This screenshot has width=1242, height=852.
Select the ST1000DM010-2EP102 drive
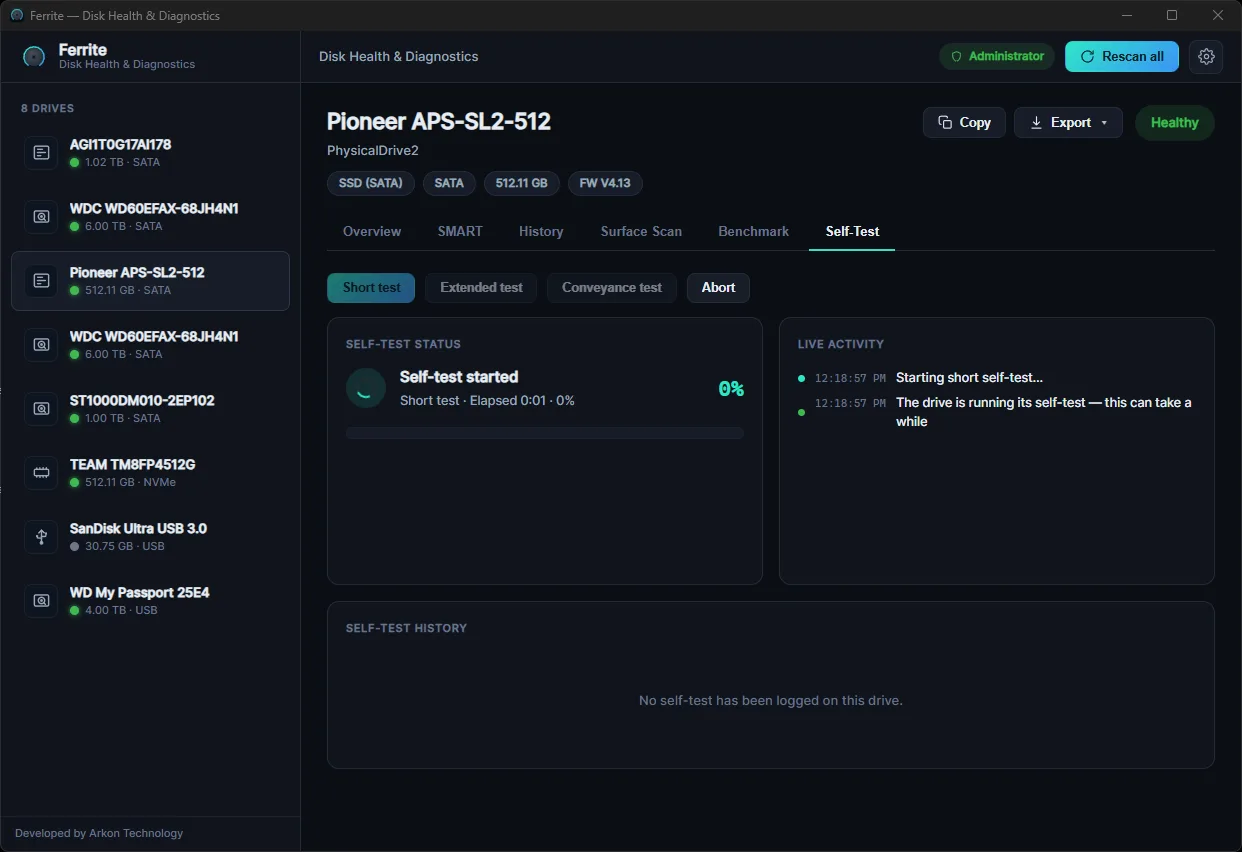tap(150, 409)
